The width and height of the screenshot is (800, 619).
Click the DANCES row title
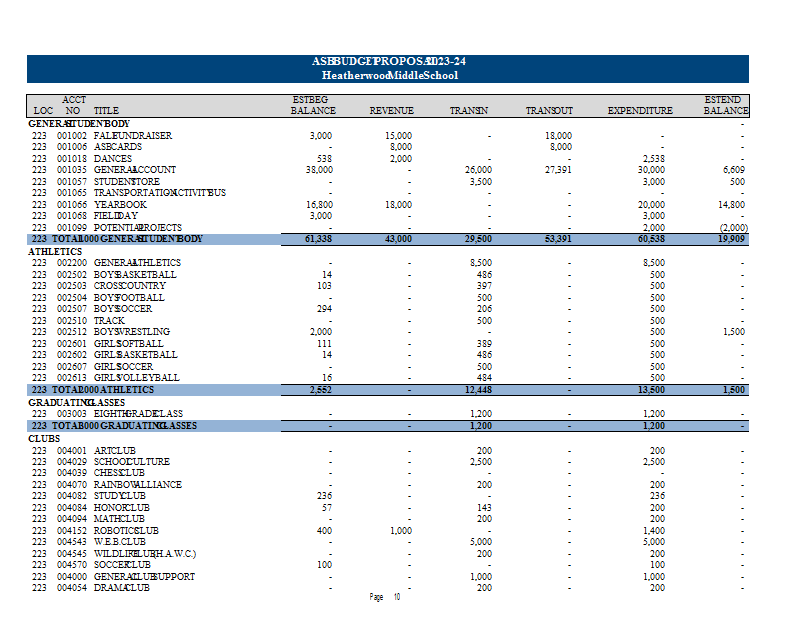pos(113,159)
